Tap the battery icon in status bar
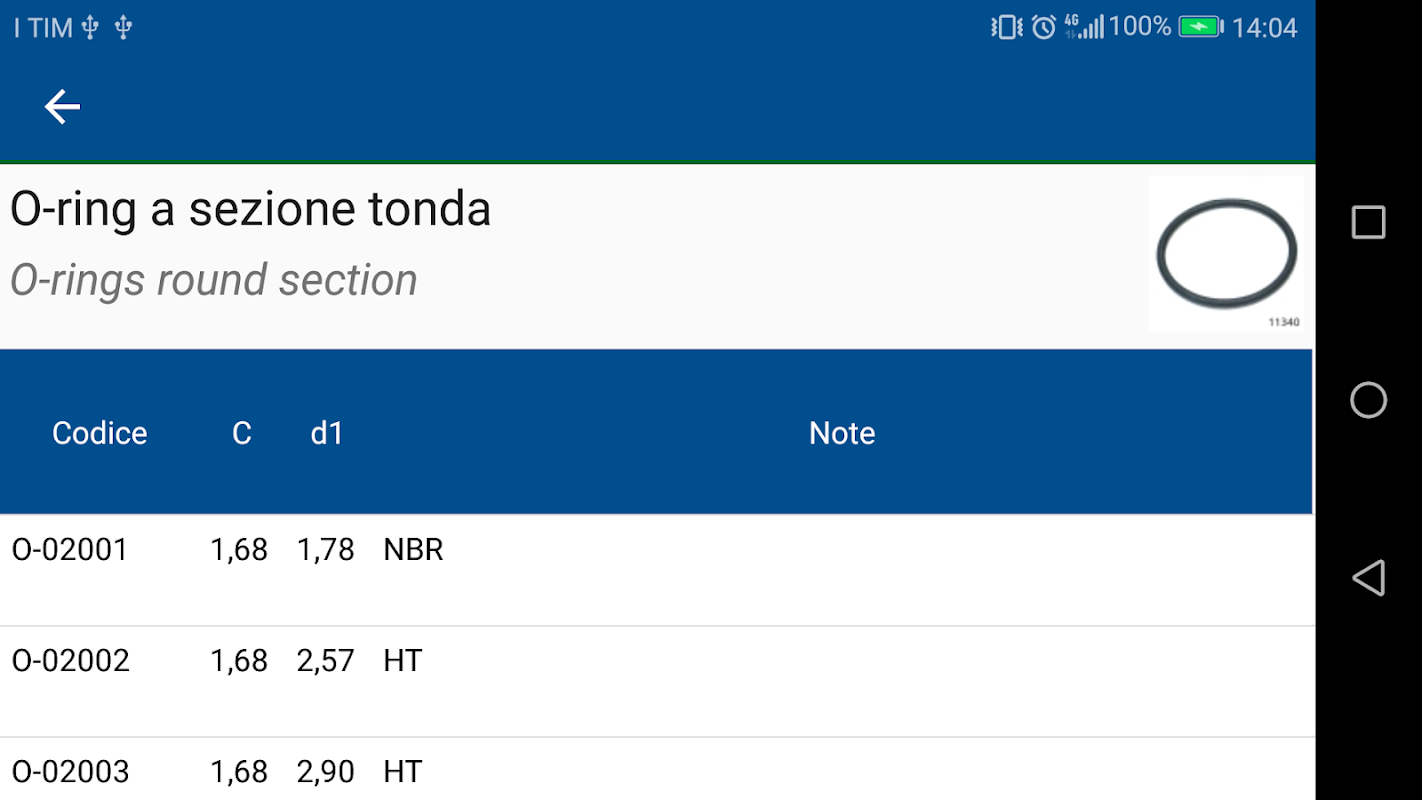 tap(1201, 27)
